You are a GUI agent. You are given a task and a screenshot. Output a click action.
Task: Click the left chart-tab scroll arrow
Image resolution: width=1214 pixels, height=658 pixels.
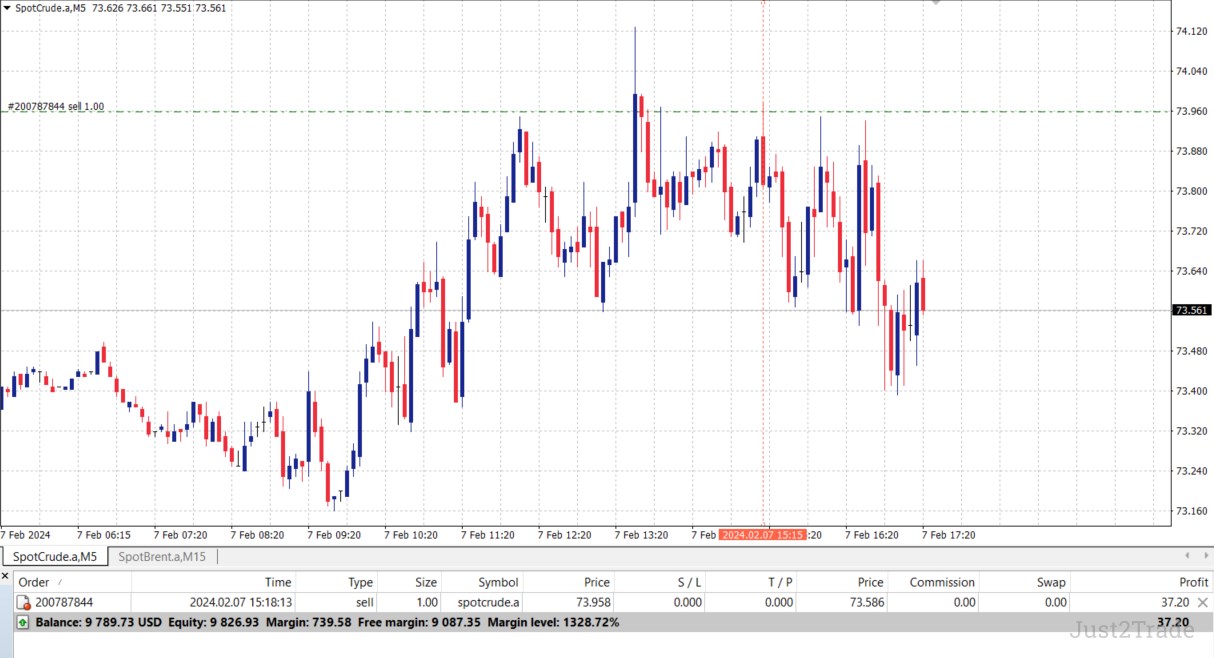pos(1187,555)
